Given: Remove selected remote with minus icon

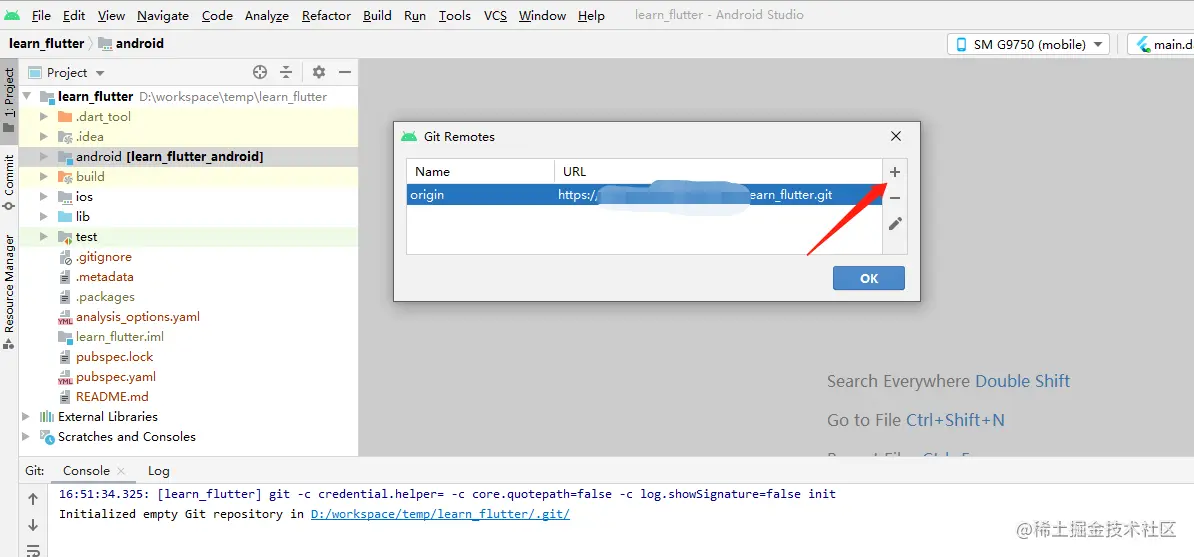Looking at the screenshot, I should click(x=895, y=198).
